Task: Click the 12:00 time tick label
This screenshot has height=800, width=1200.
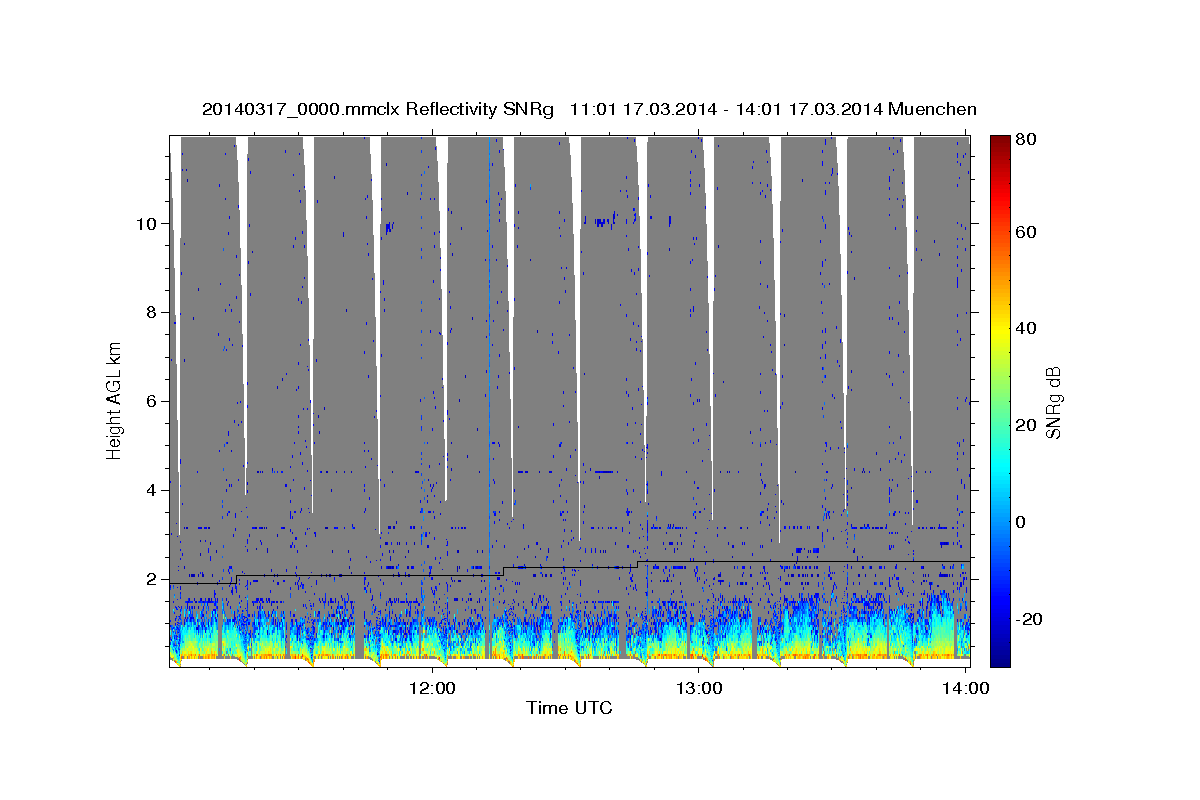Action: pos(433,689)
